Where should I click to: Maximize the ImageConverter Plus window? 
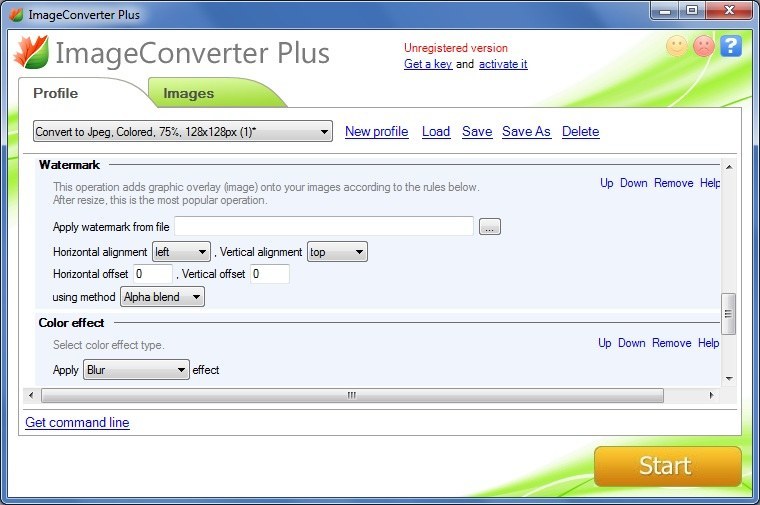coord(692,11)
